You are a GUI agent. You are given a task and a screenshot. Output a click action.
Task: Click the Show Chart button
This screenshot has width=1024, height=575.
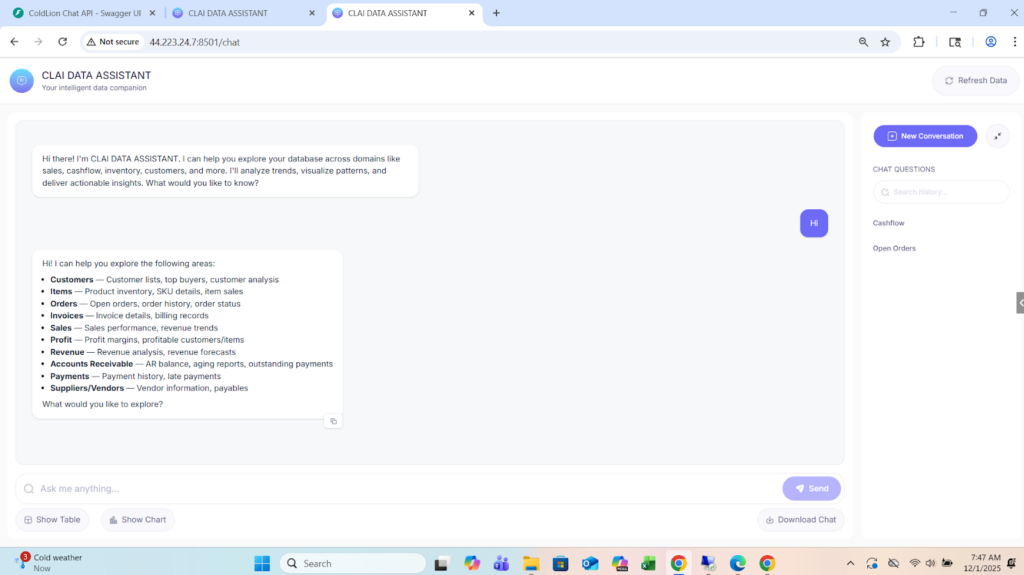(x=138, y=520)
